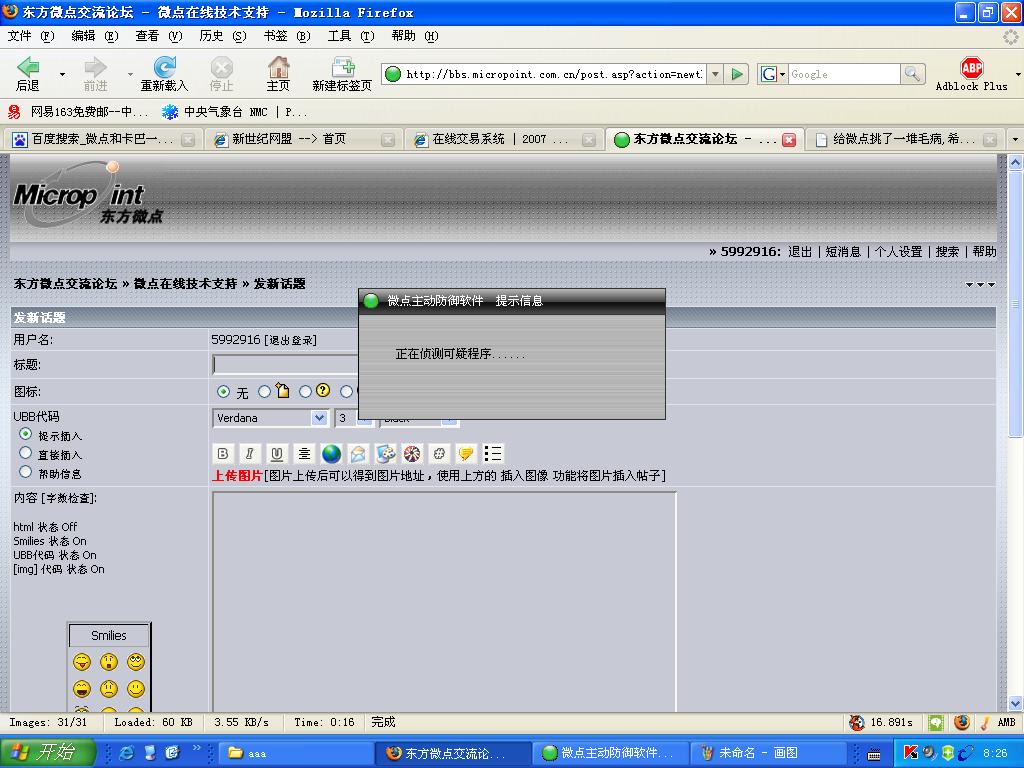Open the Adblock Plus toolbar icon
Image resolution: width=1024 pixels, height=768 pixels.
972,74
